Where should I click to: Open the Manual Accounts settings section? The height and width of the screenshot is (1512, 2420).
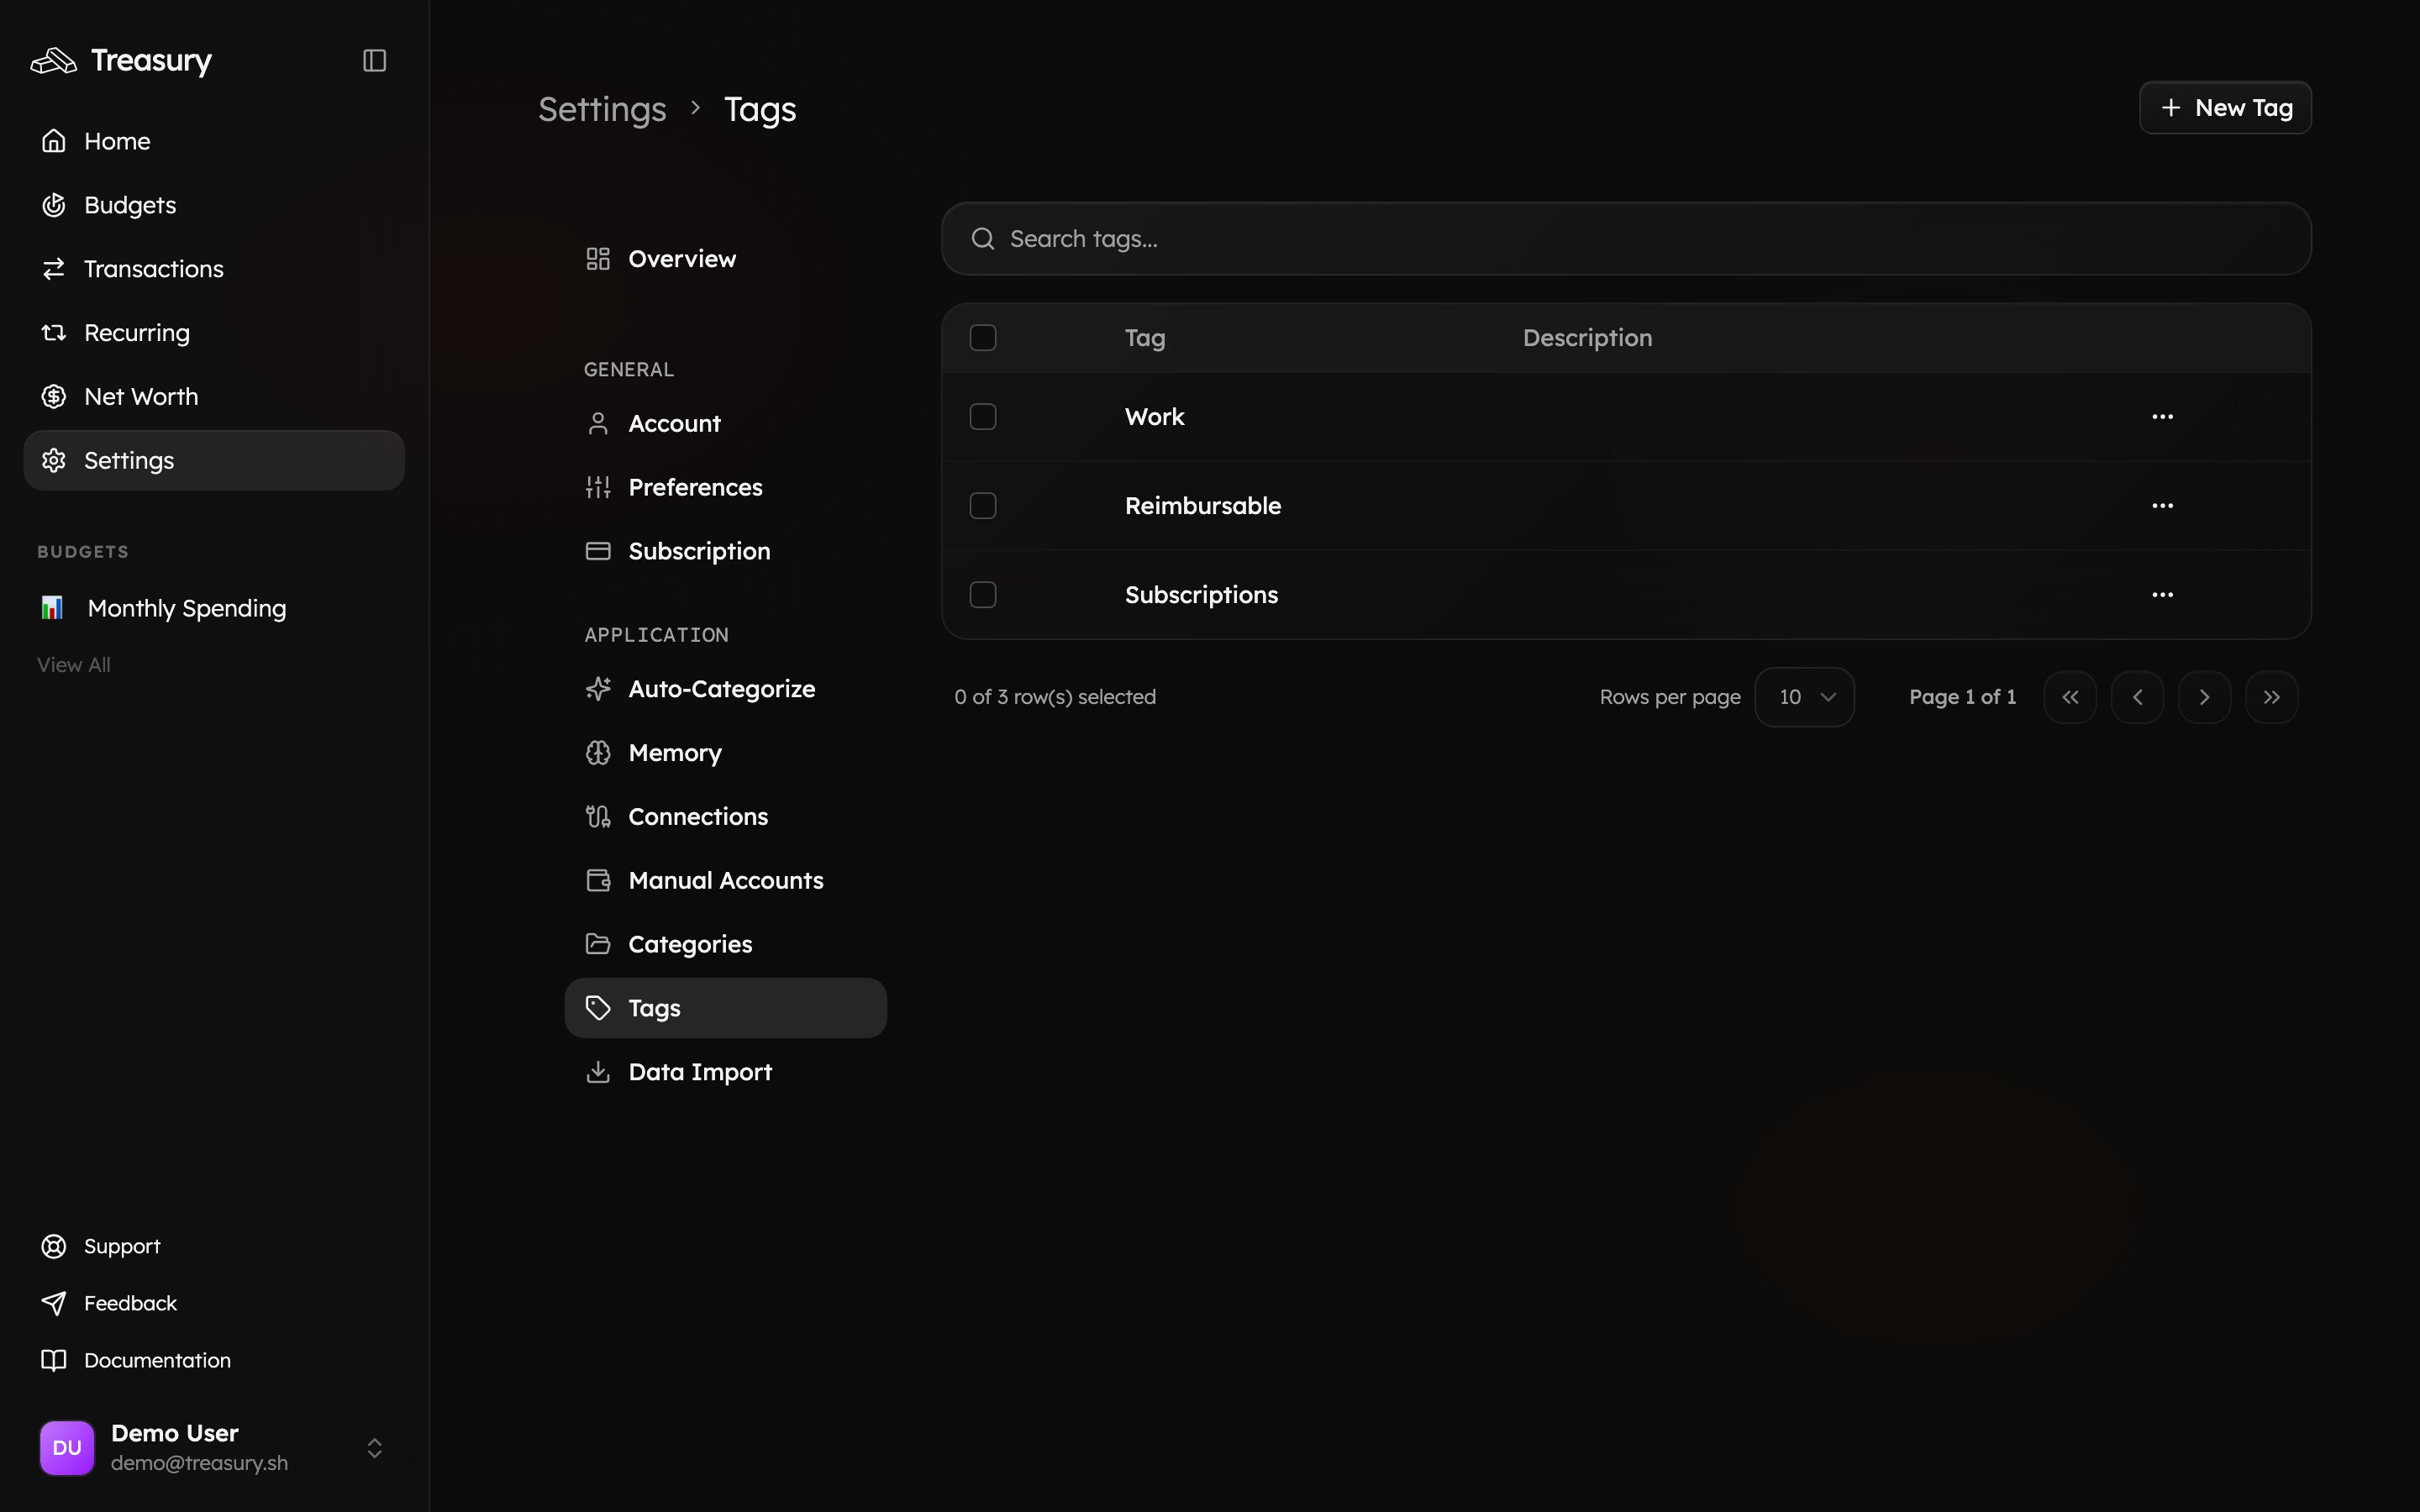tap(726, 881)
